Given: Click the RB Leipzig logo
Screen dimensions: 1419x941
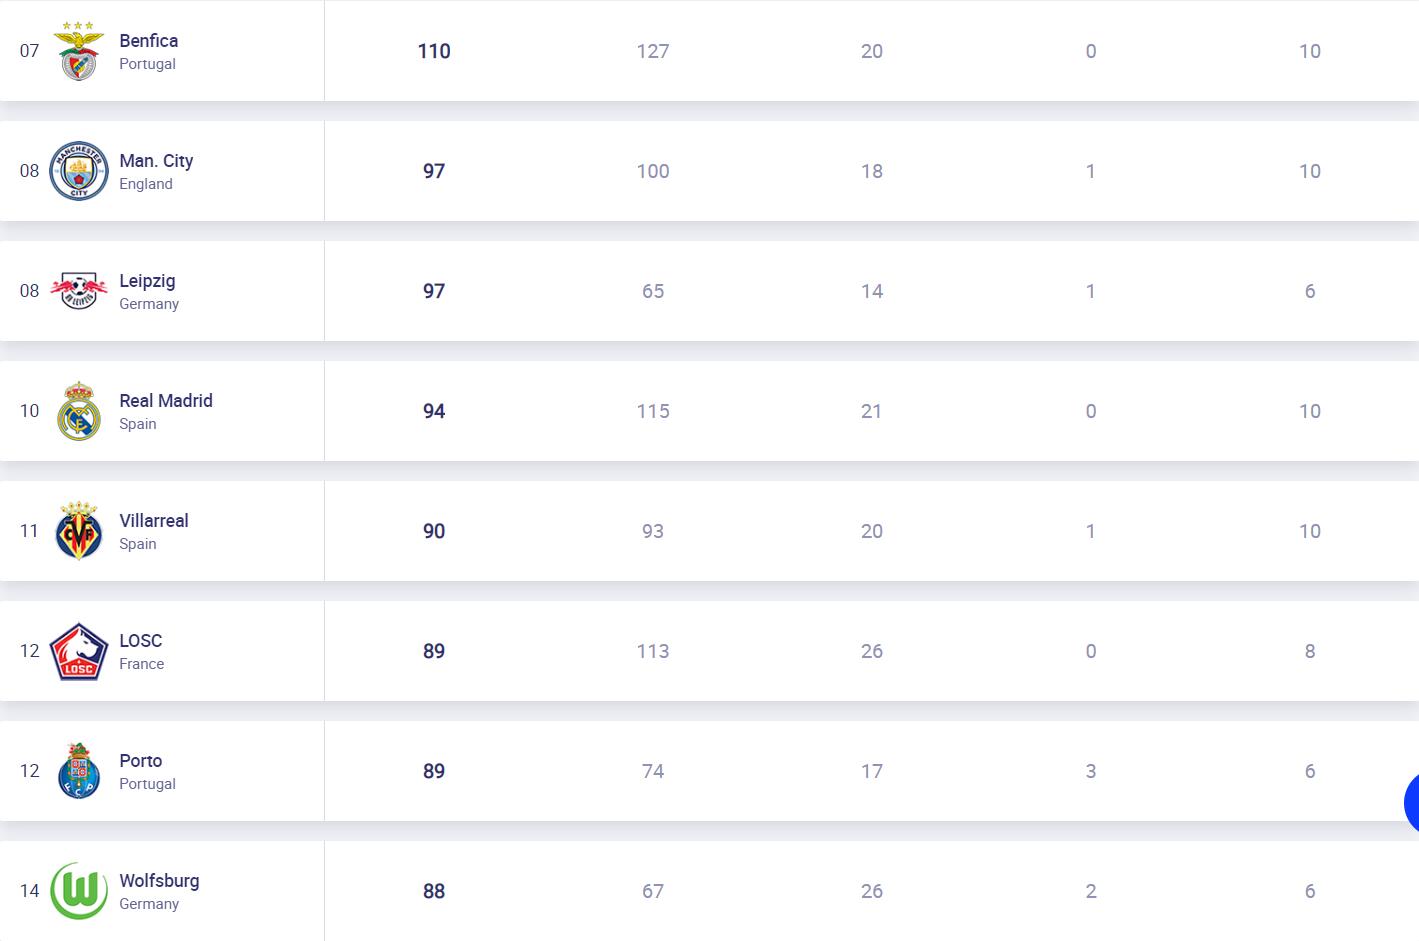Looking at the screenshot, I should click(78, 291).
